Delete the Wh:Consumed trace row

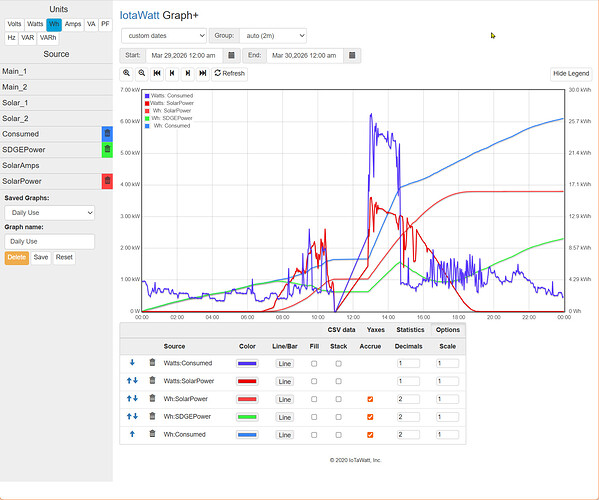pyautogui.click(x=152, y=434)
